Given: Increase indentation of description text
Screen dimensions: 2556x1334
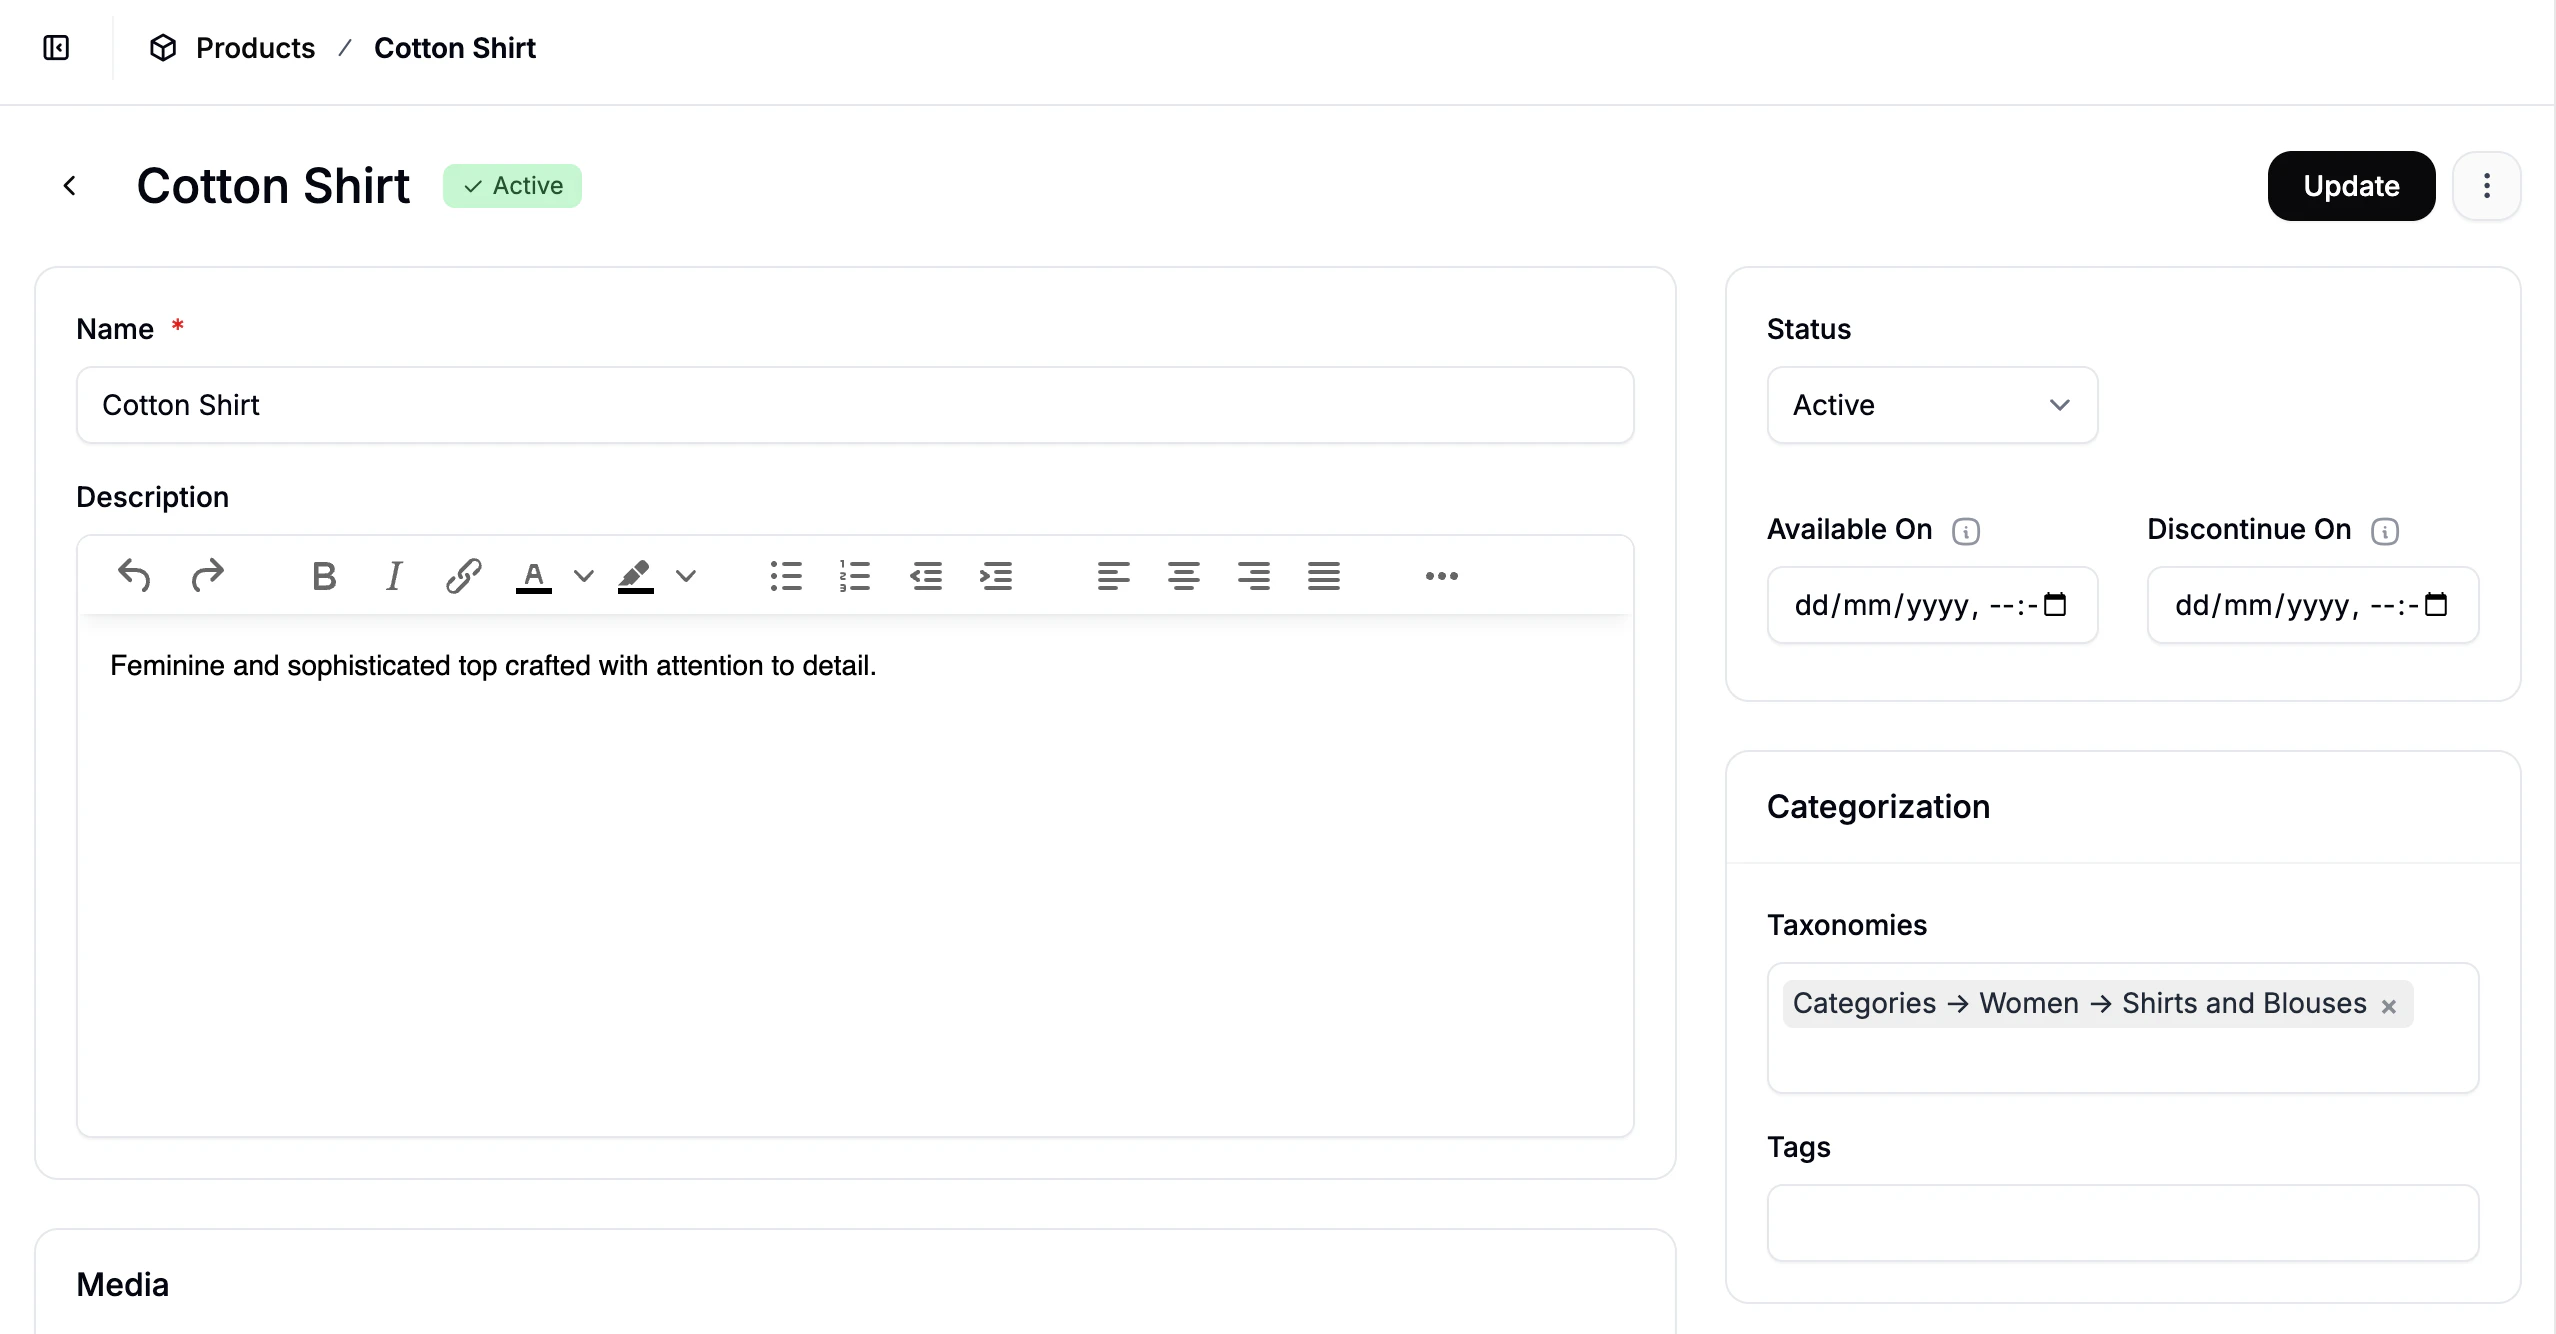Looking at the screenshot, I should 996,577.
